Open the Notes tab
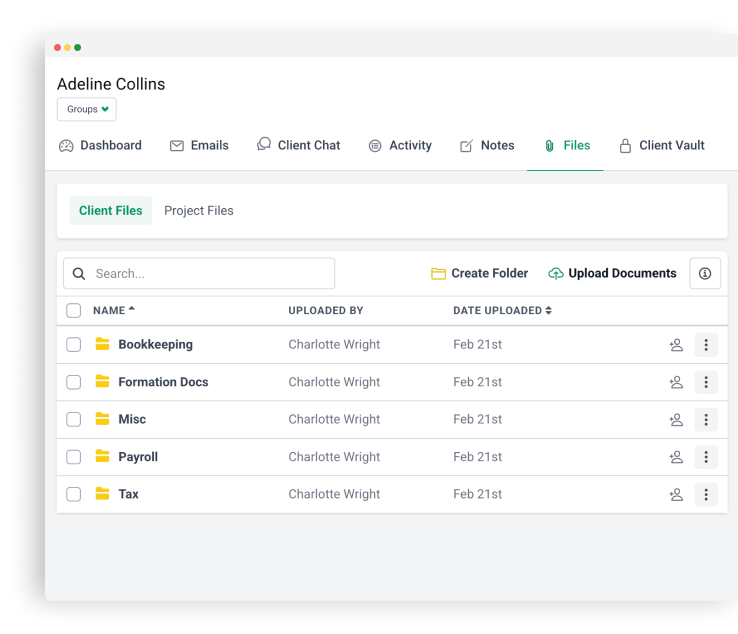This screenshot has height=634, width=738. (487, 145)
